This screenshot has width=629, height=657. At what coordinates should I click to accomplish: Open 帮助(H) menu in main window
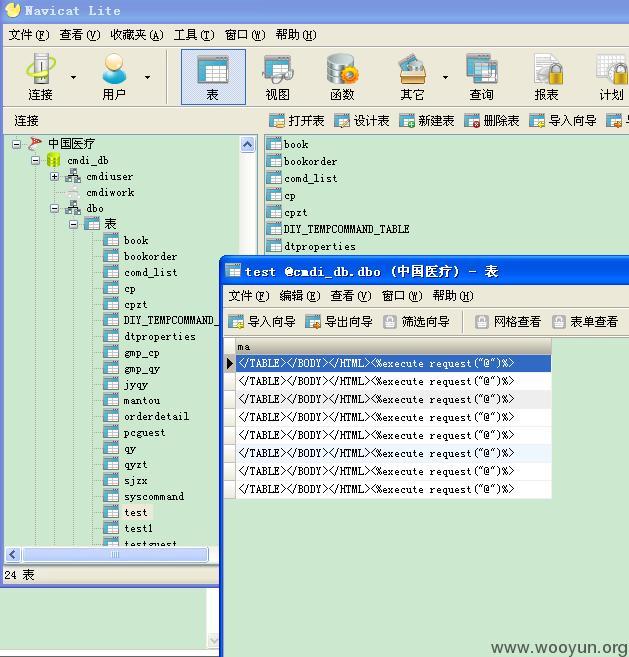tap(296, 35)
